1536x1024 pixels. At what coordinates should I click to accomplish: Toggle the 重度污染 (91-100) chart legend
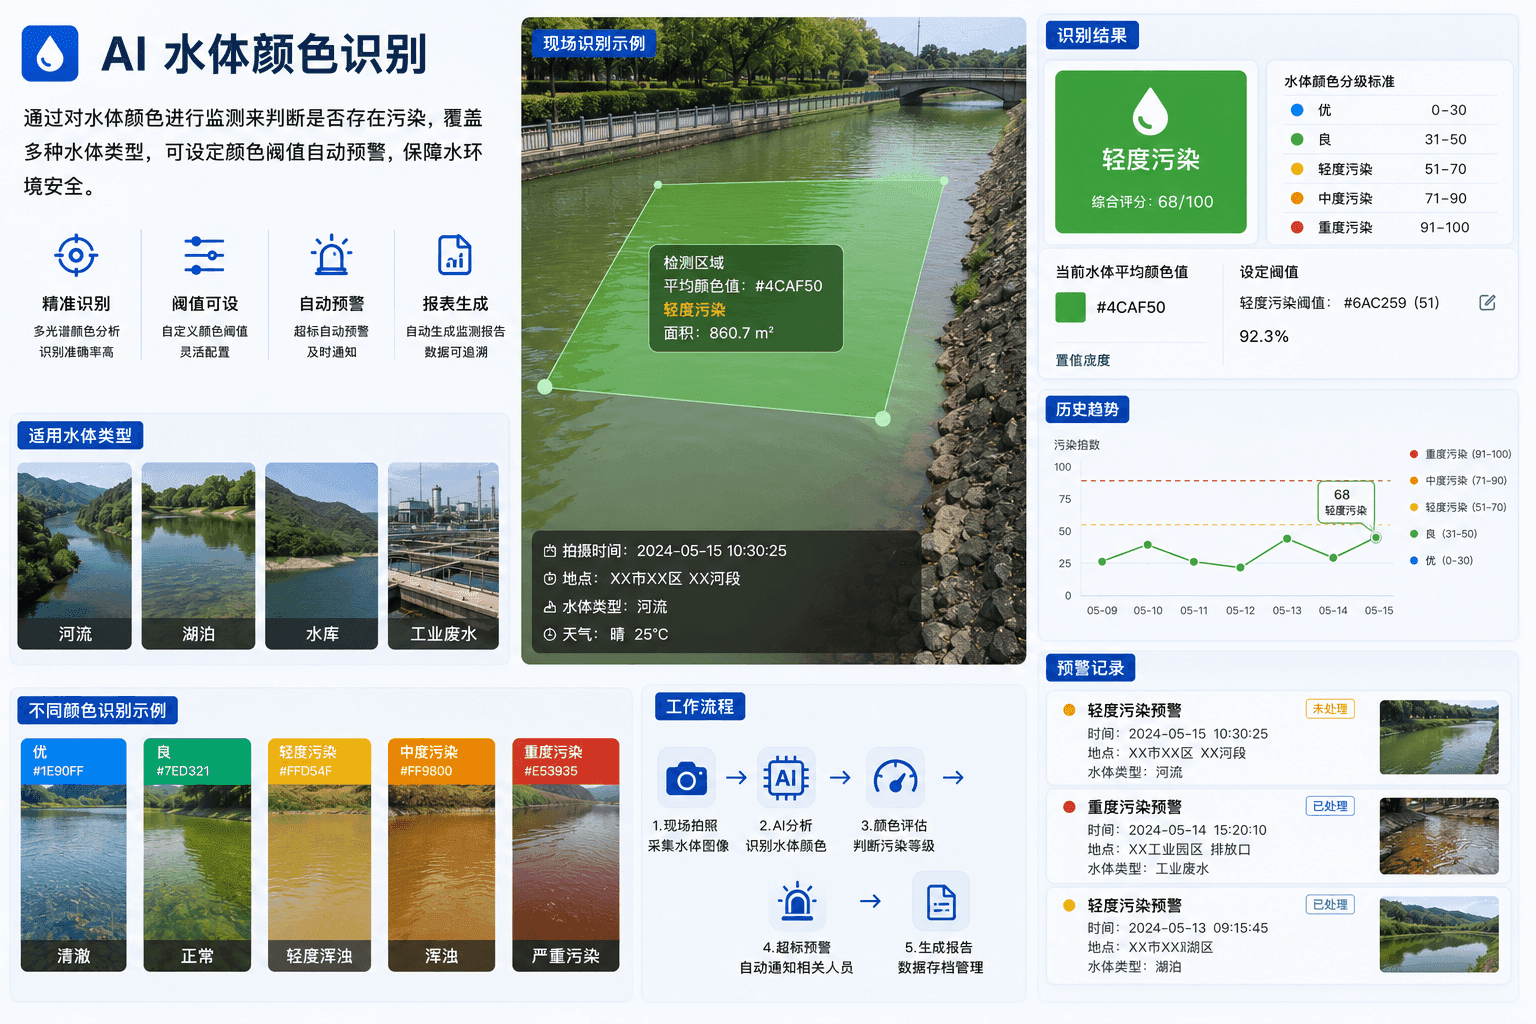click(x=1460, y=454)
